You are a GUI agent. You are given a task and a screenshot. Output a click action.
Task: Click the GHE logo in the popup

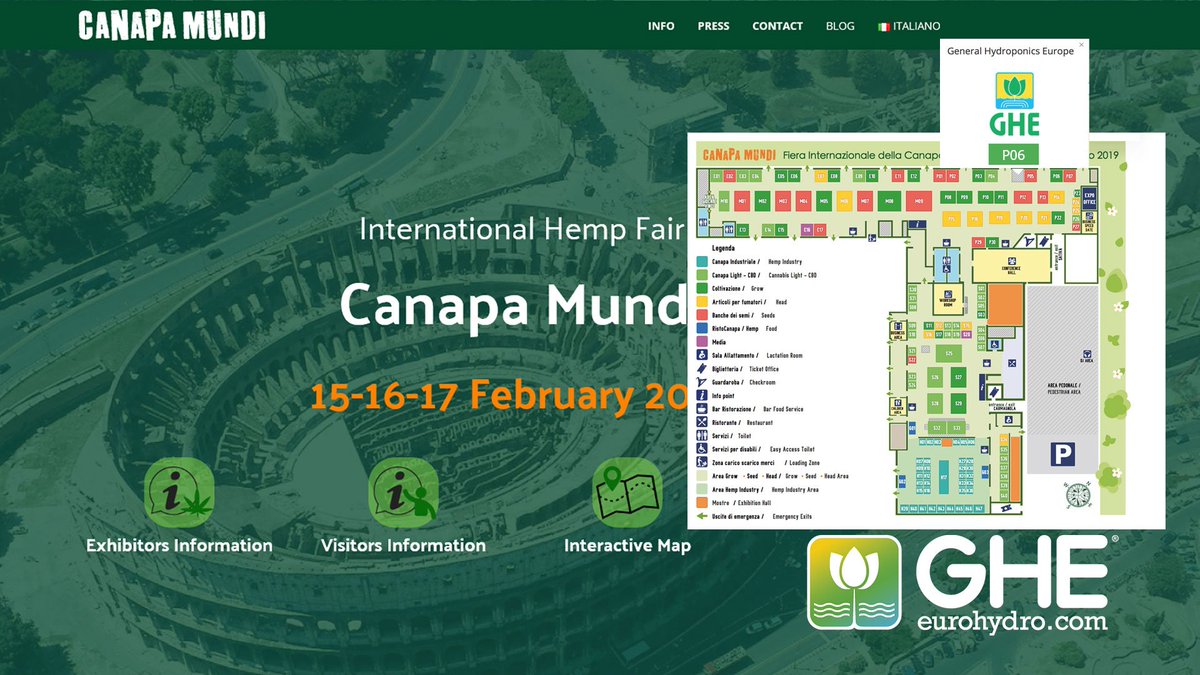[1014, 104]
